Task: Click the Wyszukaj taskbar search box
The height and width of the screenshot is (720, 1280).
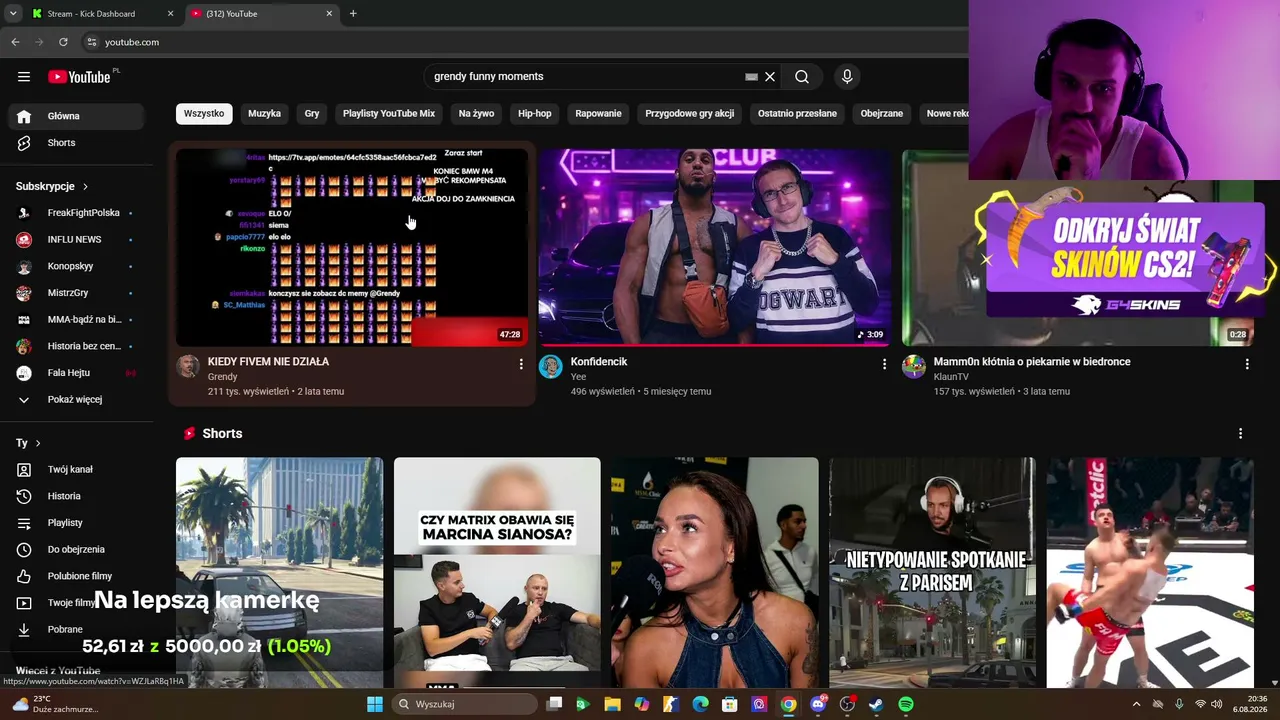Action: coord(463,705)
